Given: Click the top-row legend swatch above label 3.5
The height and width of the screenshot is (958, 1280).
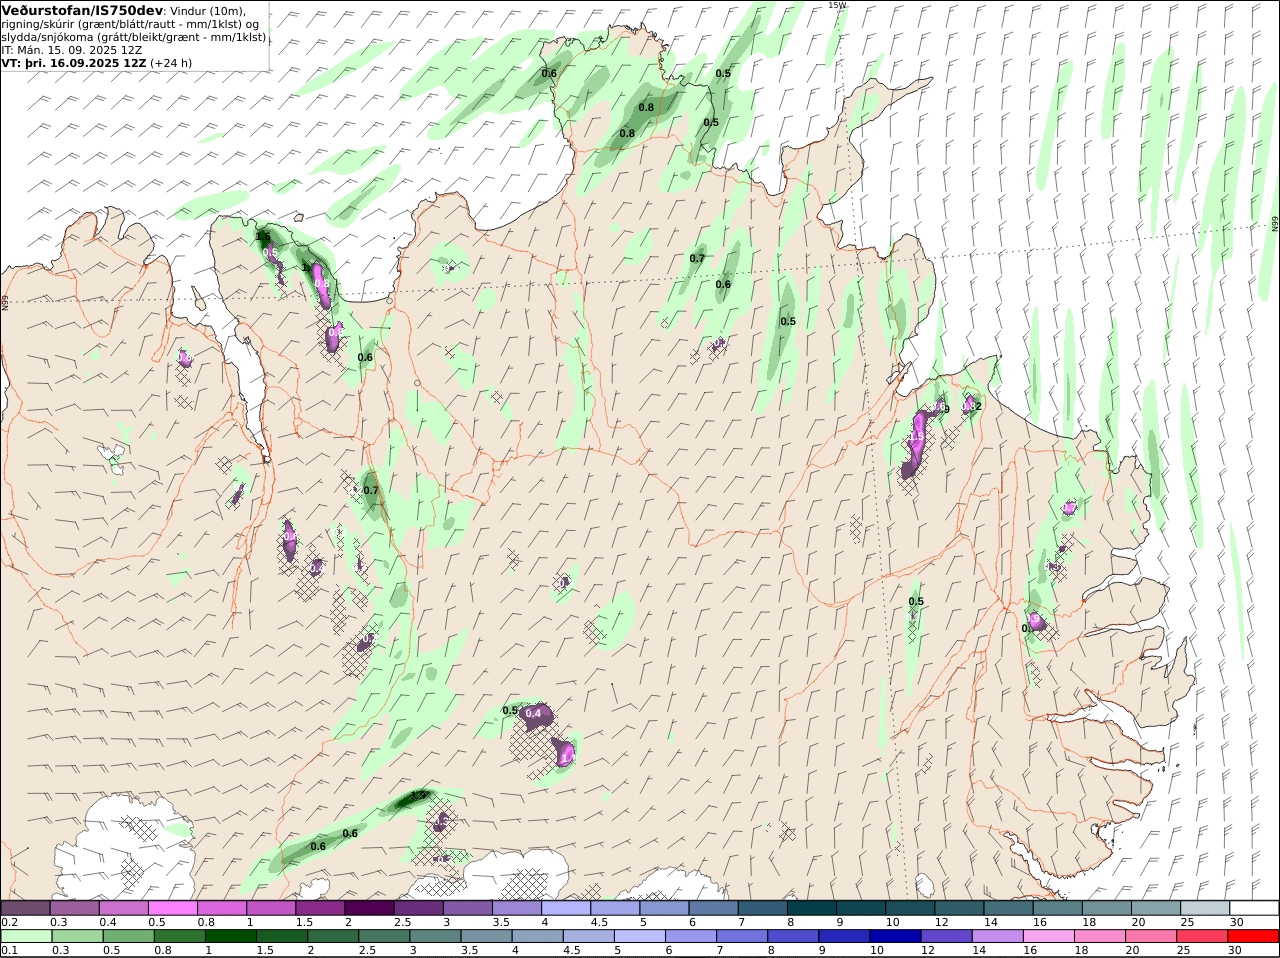Looking at the screenshot, I should (x=517, y=907).
